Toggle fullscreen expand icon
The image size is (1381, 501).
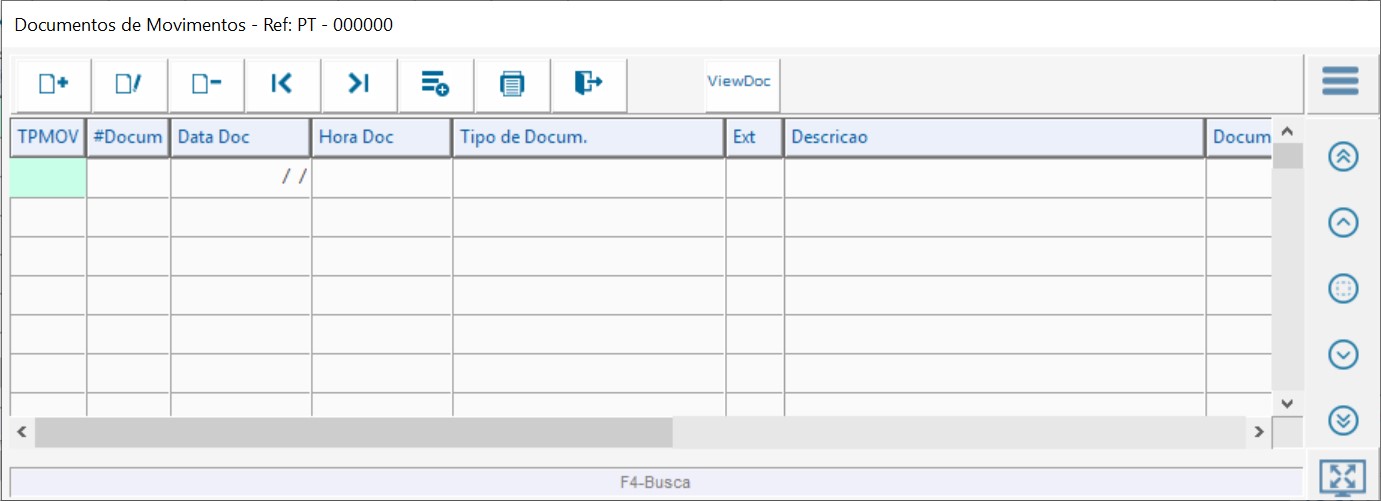click(x=1342, y=478)
